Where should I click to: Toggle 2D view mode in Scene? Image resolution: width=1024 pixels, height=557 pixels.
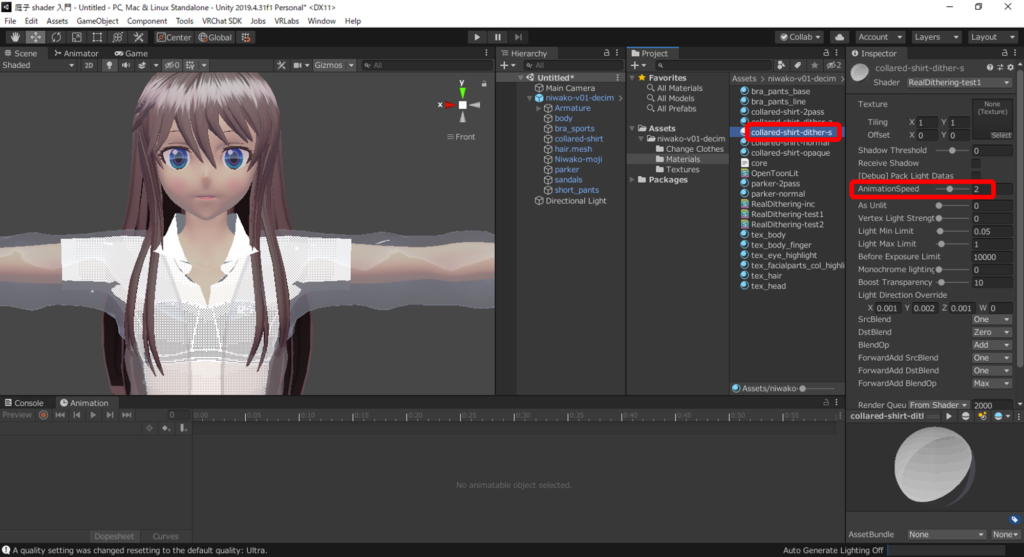(x=88, y=65)
